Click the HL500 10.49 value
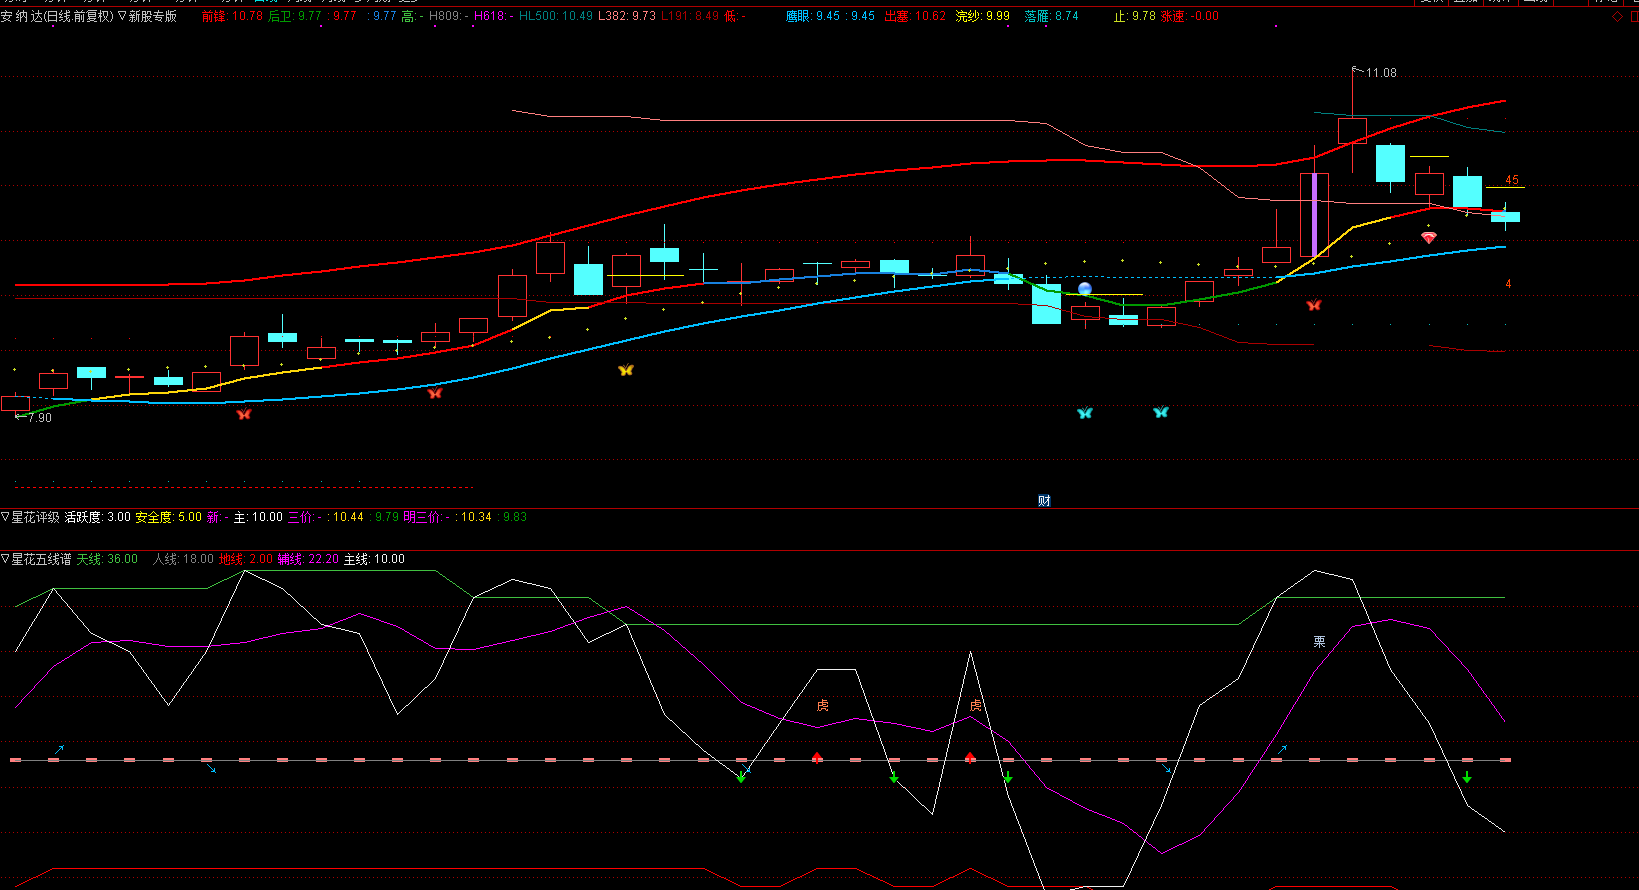The image size is (1639, 890). (x=556, y=16)
